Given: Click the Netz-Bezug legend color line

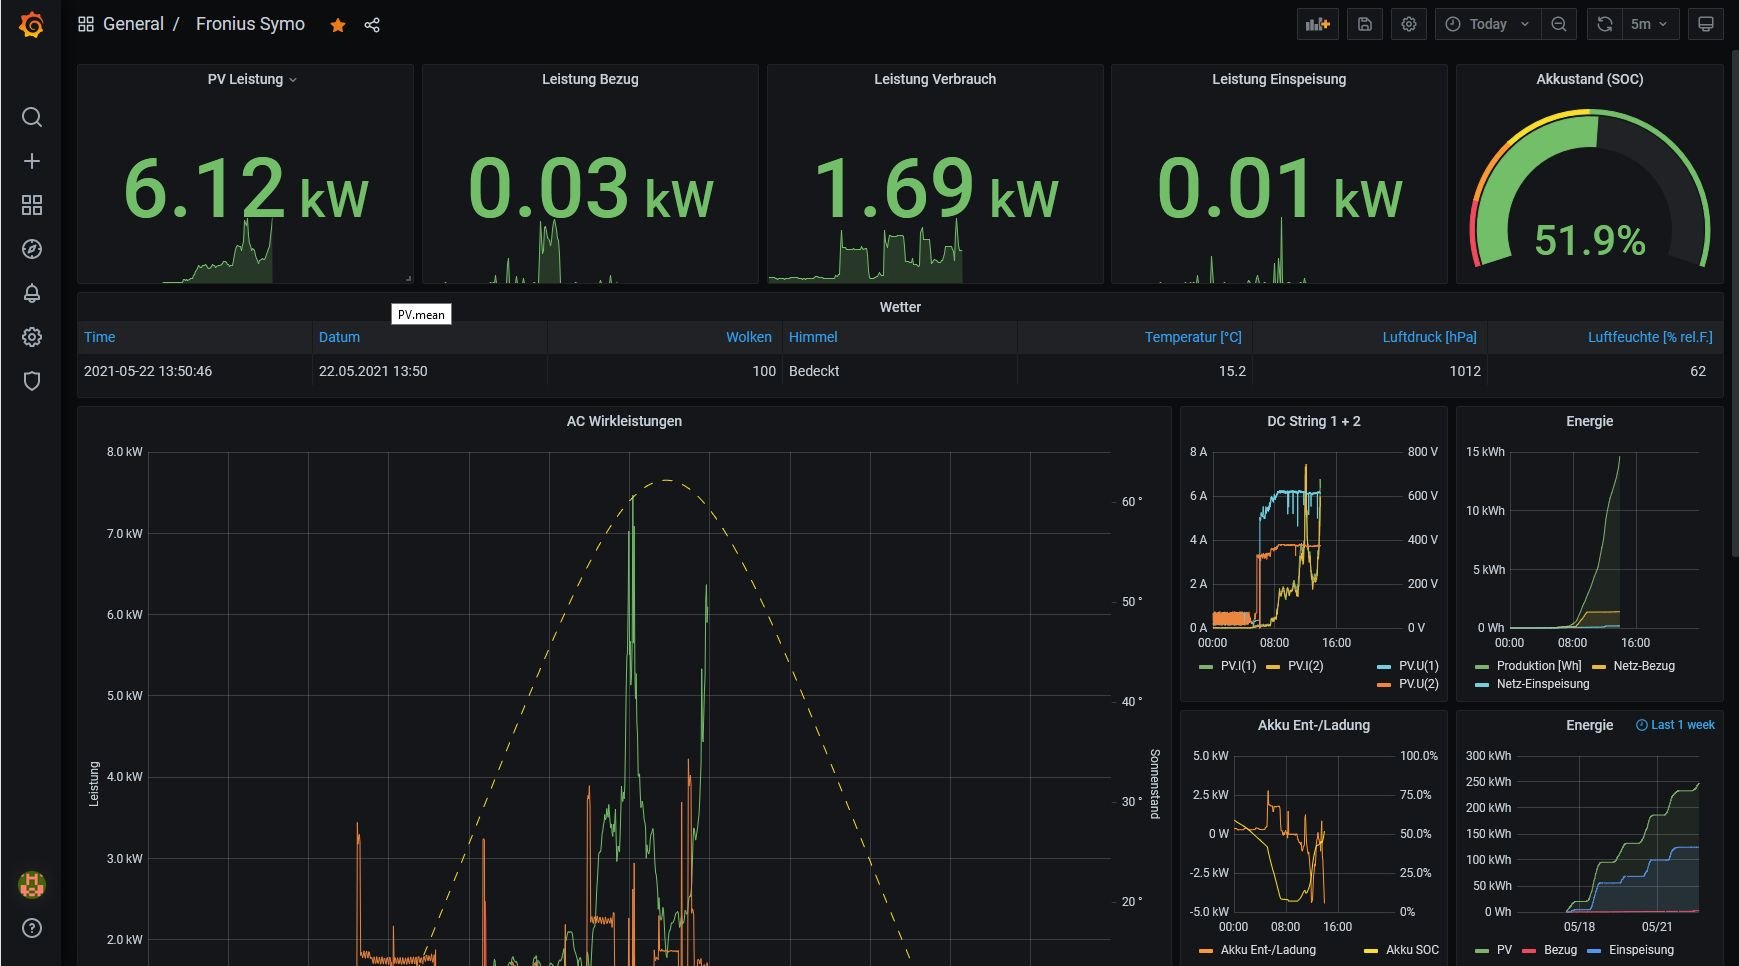Looking at the screenshot, I should pos(1598,666).
